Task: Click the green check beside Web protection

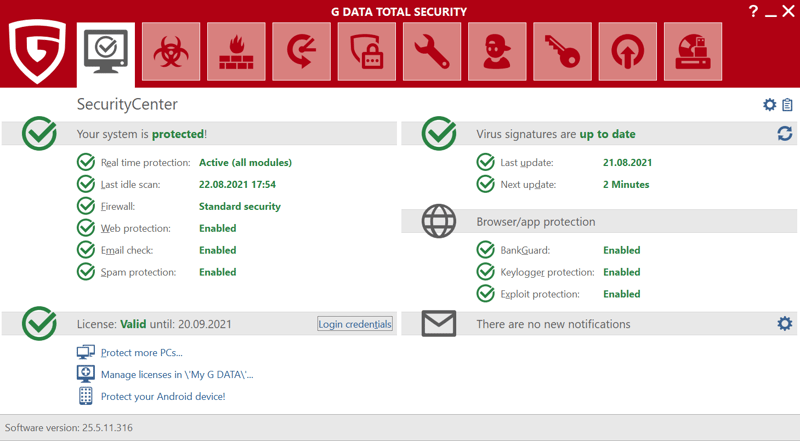Action: click(x=86, y=228)
